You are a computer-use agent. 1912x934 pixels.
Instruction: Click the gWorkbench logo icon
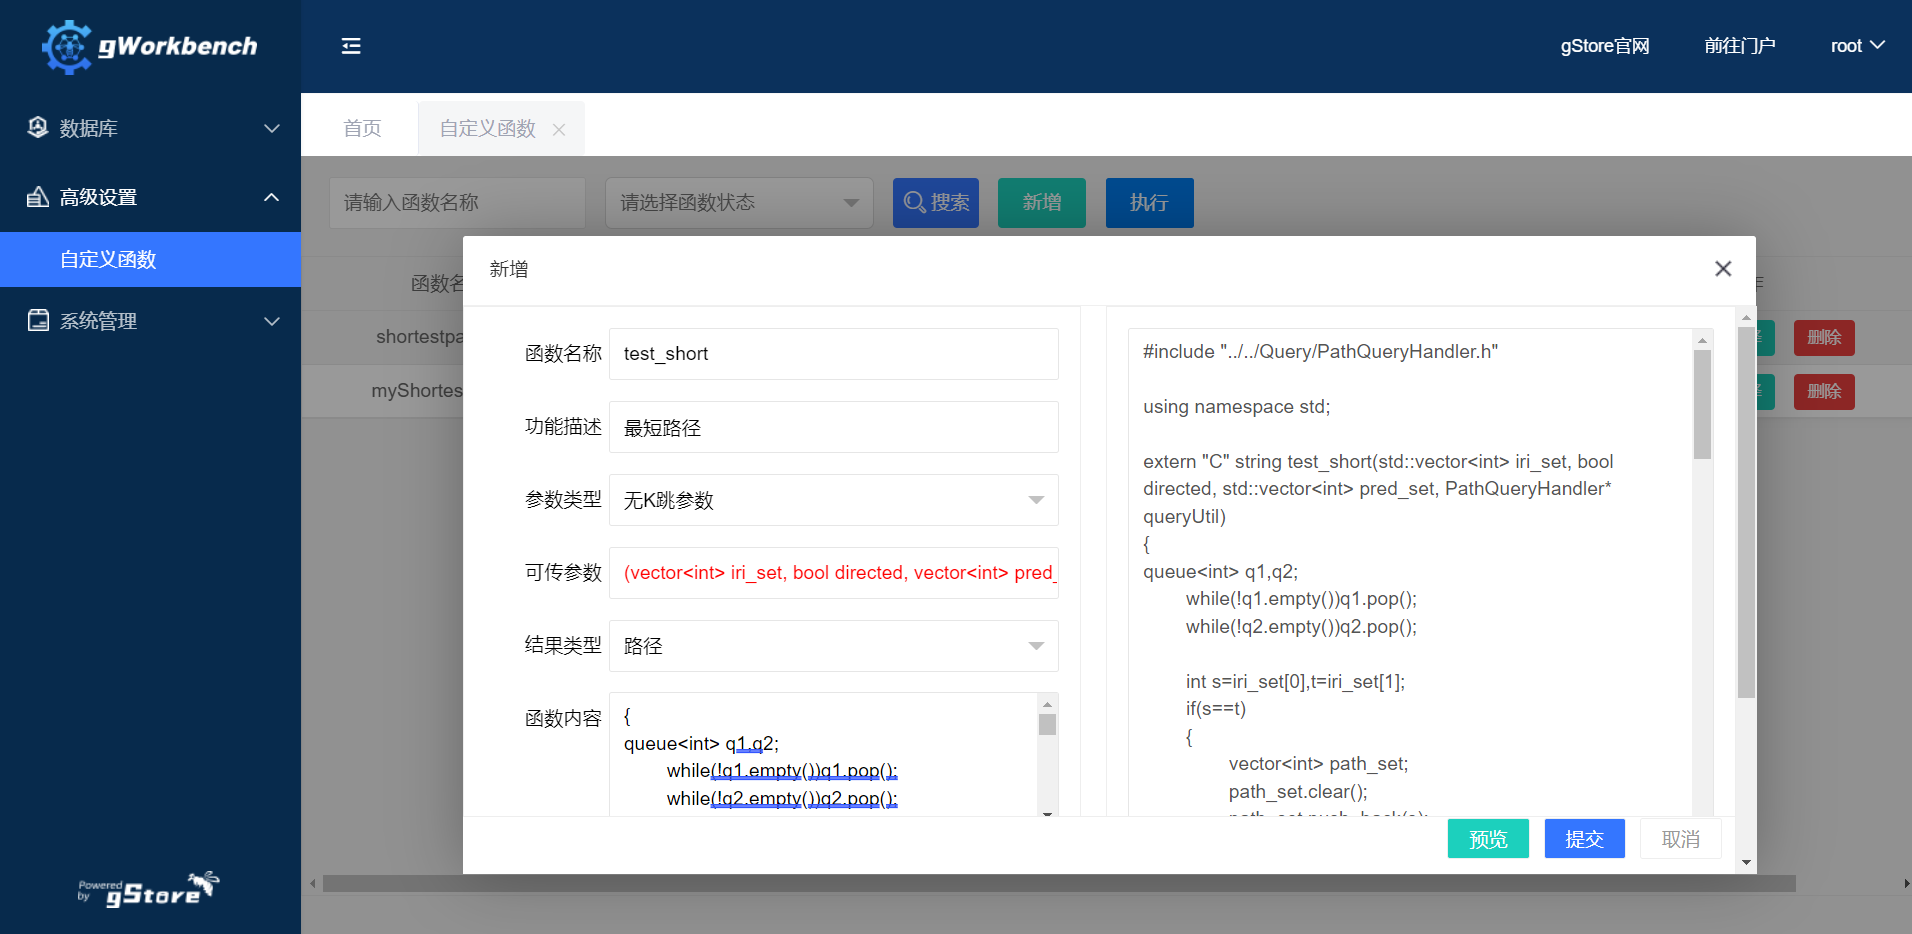click(67, 47)
